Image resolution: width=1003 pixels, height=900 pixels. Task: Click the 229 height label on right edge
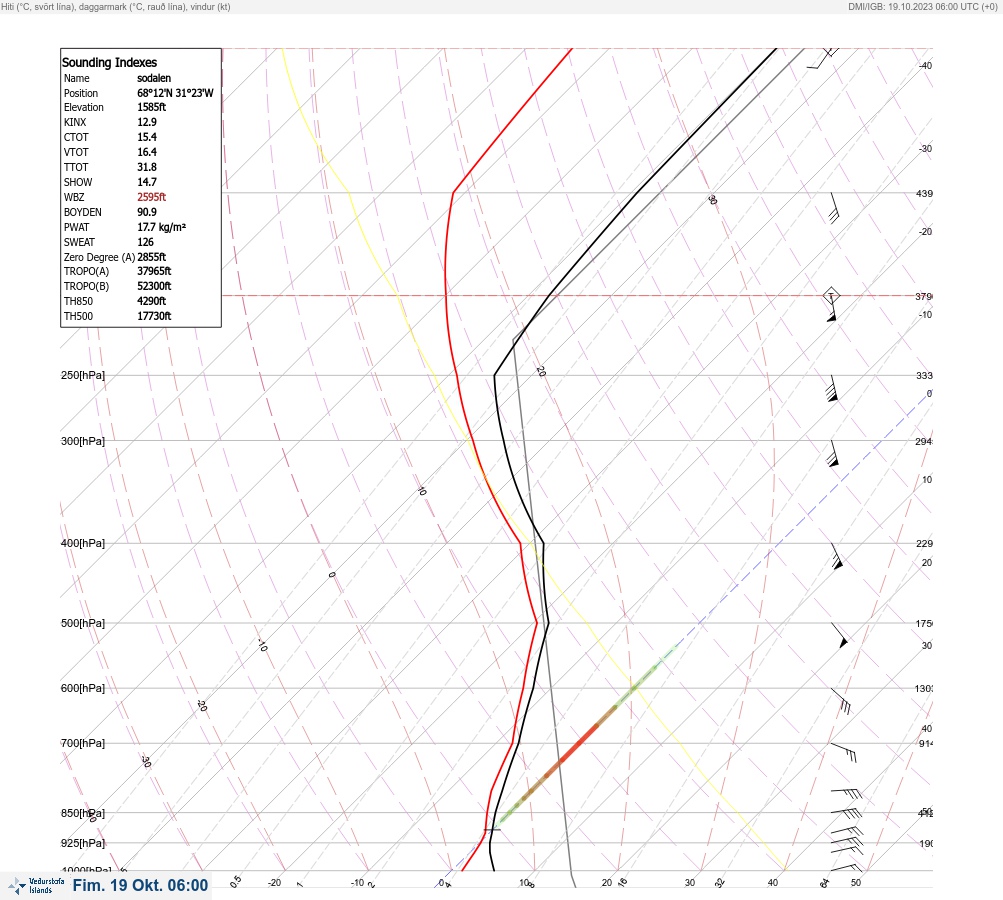point(924,544)
